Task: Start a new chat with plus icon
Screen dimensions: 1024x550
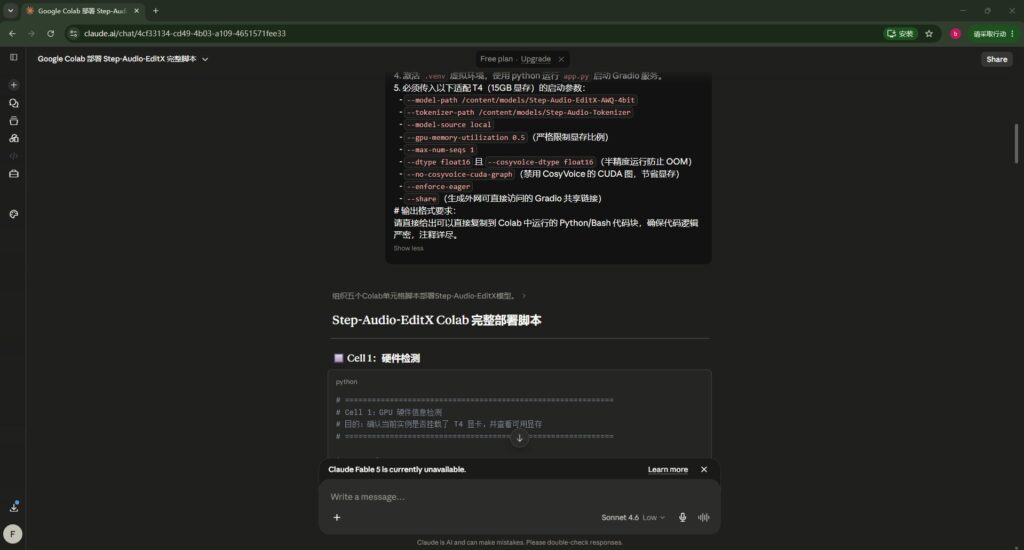Action: 14,85
